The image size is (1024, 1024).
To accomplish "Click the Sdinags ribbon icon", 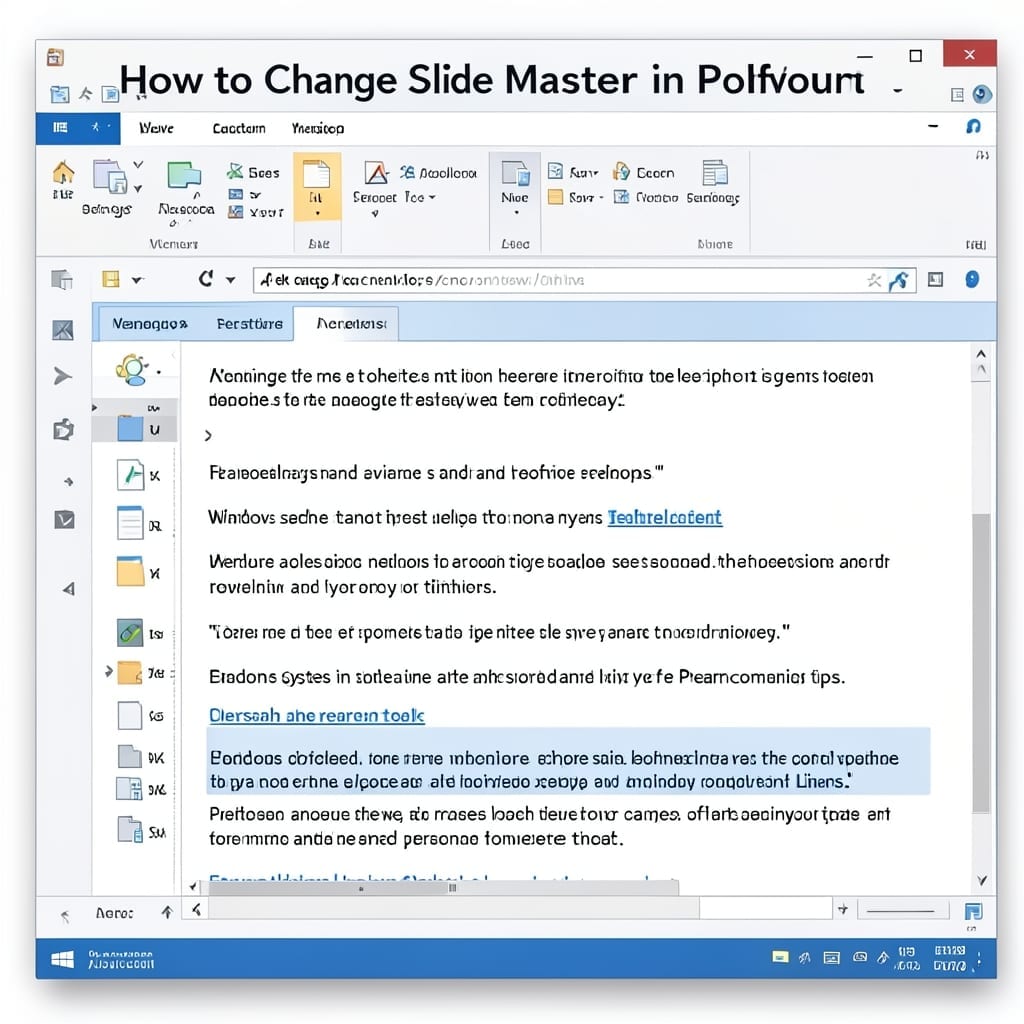I will (110, 176).
